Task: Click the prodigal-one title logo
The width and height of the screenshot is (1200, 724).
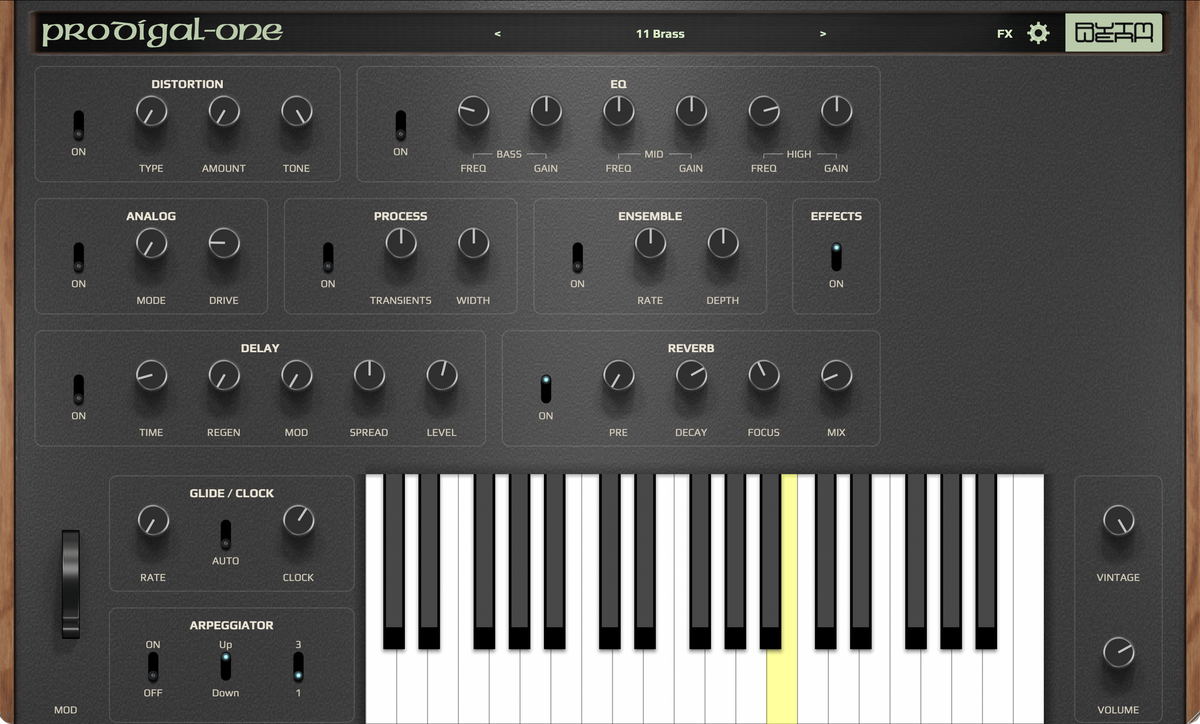Action: (x=162, y=33)
